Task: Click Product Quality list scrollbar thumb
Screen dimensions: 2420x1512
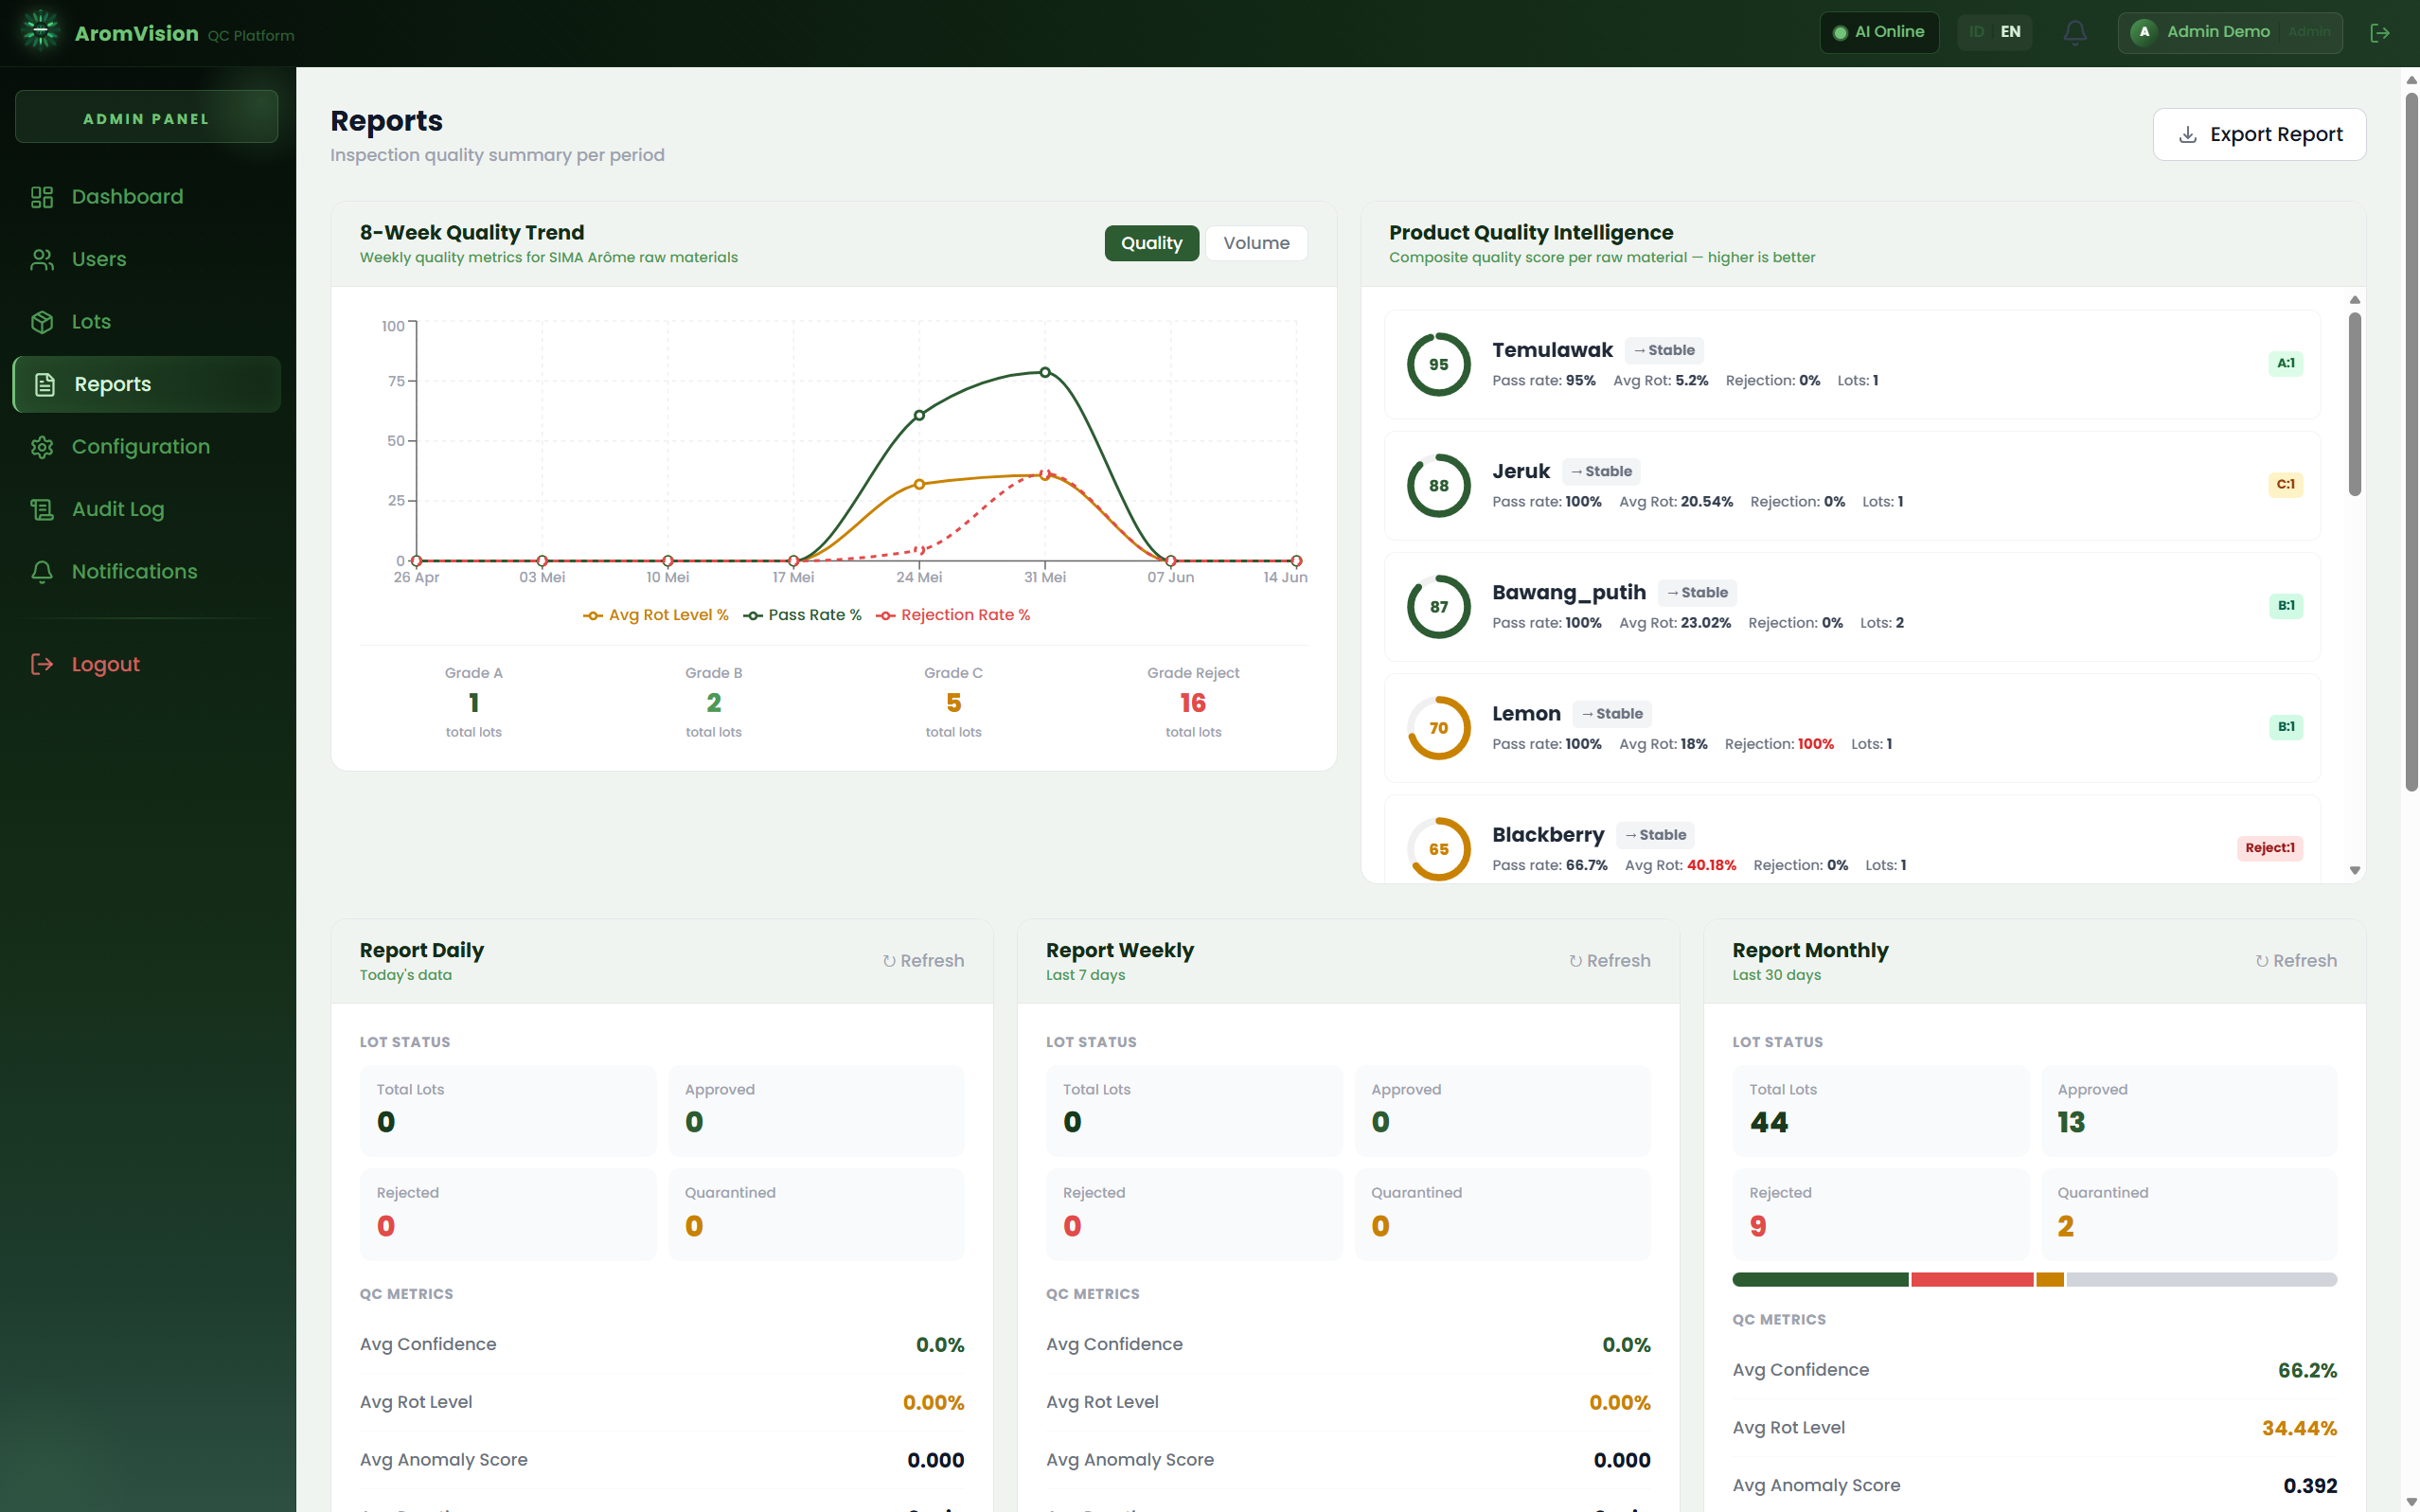Action: point(2354,403)
